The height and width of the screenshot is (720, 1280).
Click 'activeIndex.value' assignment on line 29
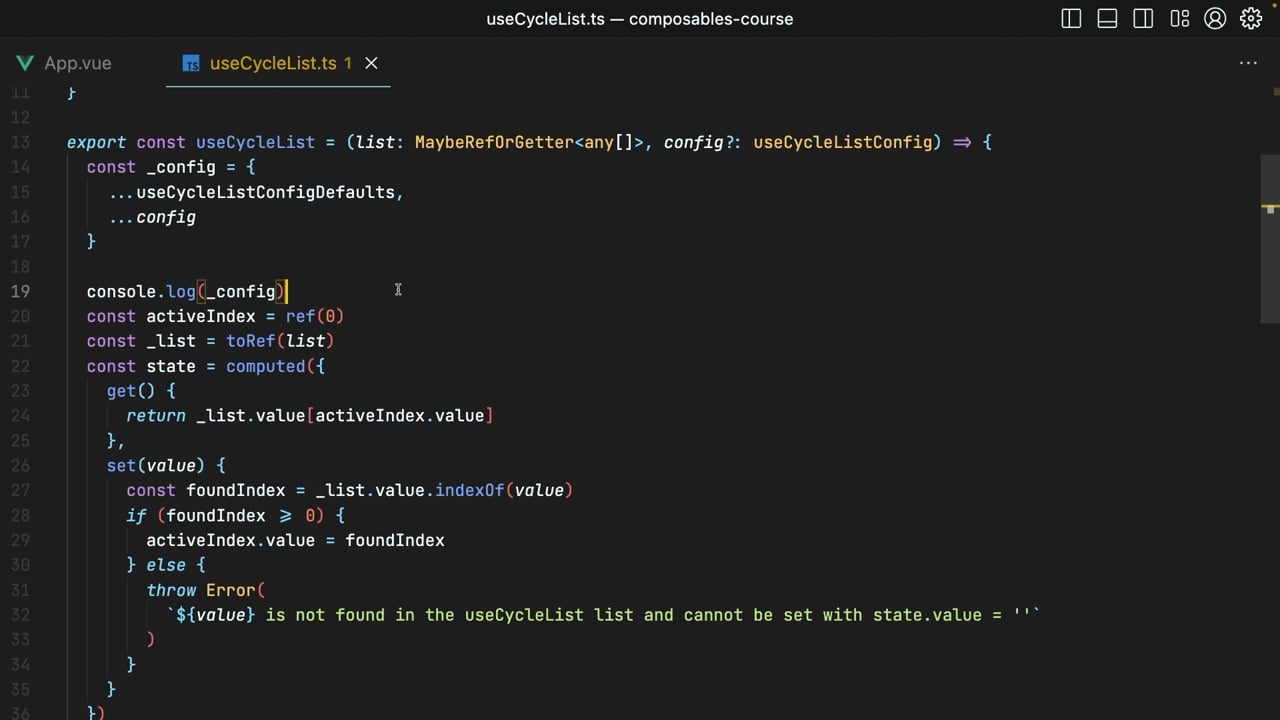[x=230, y=540]
